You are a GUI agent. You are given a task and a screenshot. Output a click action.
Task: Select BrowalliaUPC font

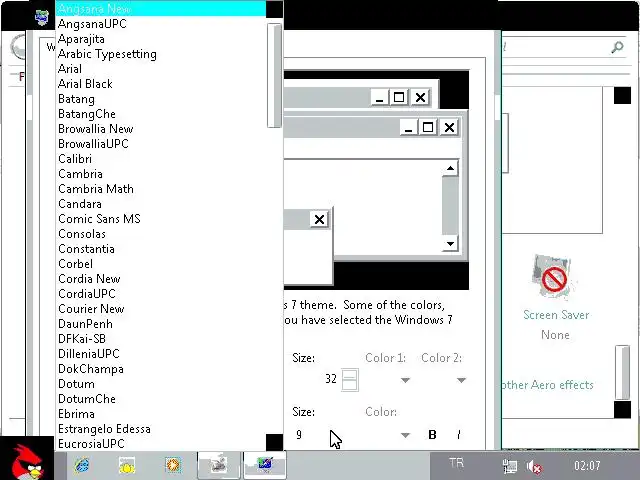tap(161, 144)
